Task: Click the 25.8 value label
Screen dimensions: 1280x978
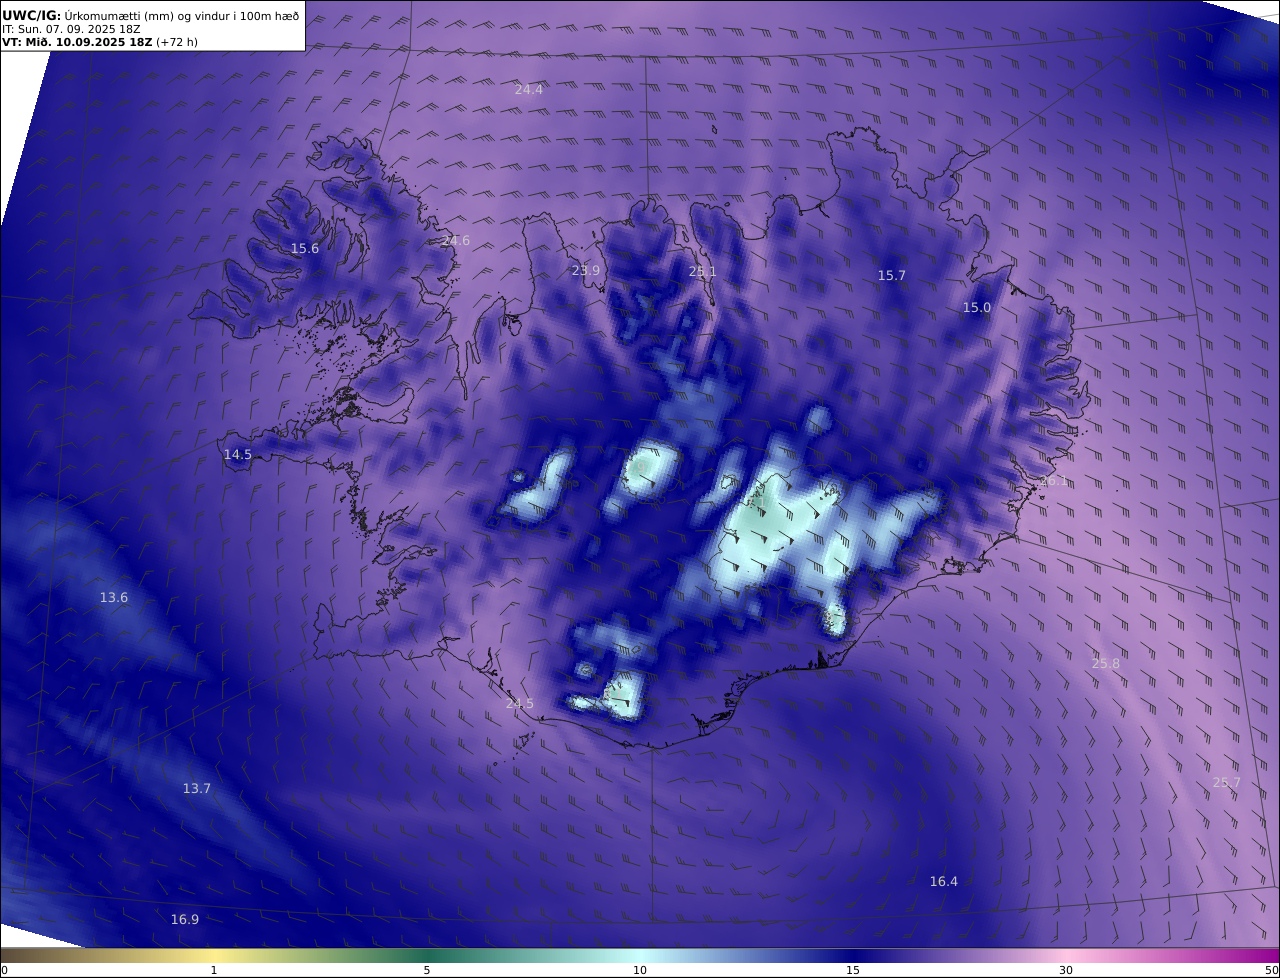Action: (1106, 664)
